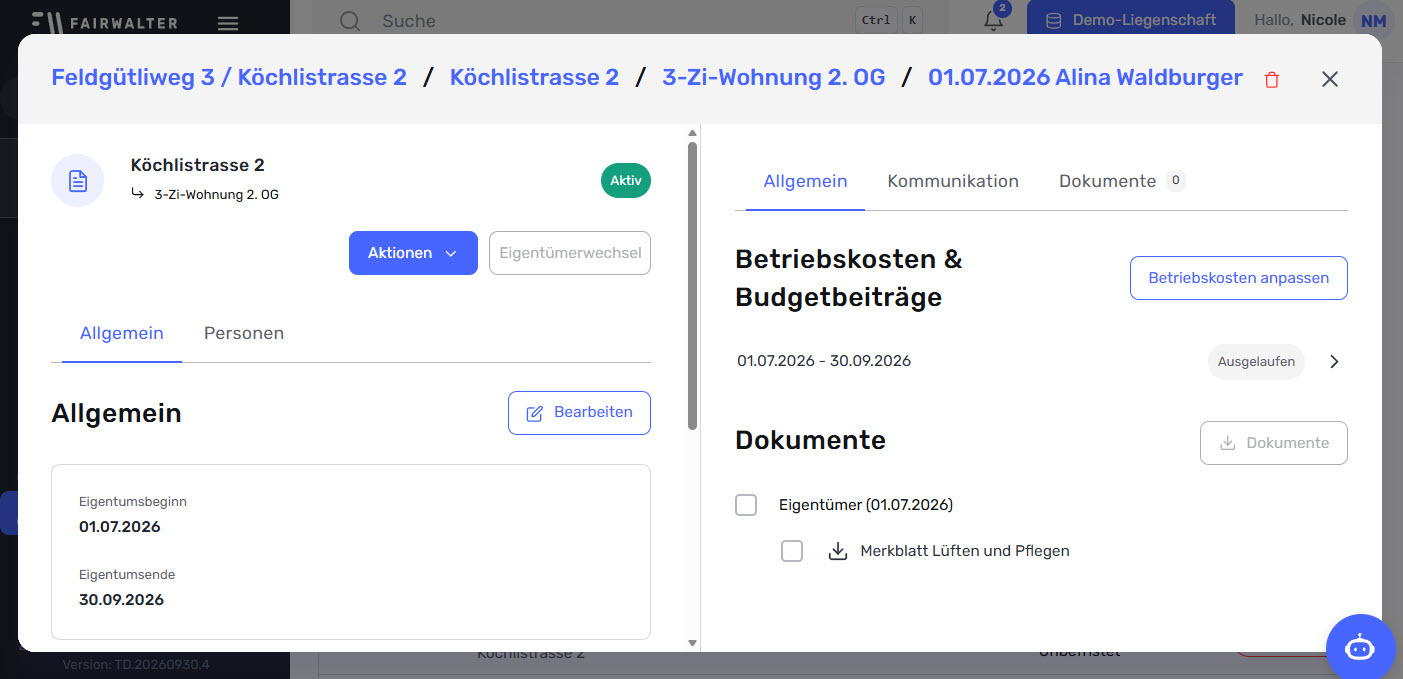1403x679 pixels.
Task: Click the Eigentümerwechsel button
Action: (570, 253)
